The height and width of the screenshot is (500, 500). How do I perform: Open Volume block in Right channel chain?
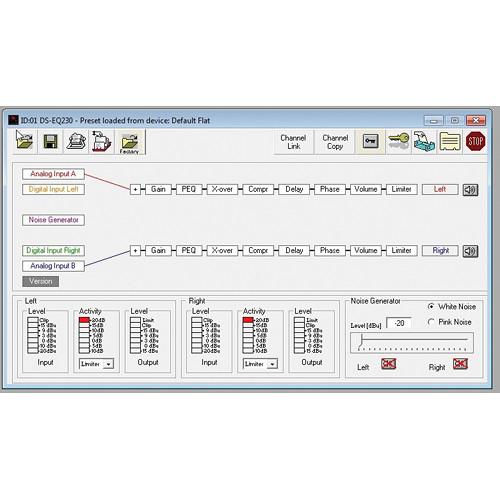click(x=366, y=250)
